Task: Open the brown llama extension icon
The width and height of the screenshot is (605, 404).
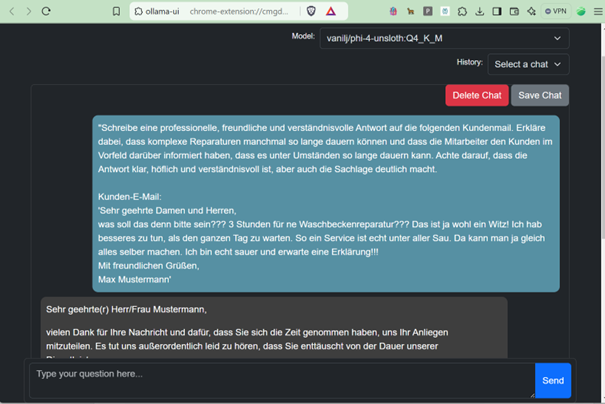Action: pos(411,11)
